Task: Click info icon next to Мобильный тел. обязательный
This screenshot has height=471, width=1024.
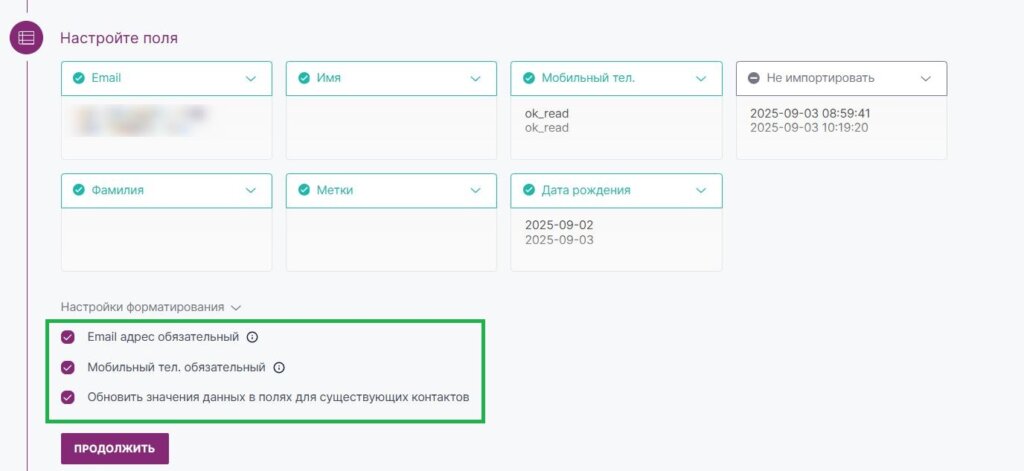Action: coord(279,367)
